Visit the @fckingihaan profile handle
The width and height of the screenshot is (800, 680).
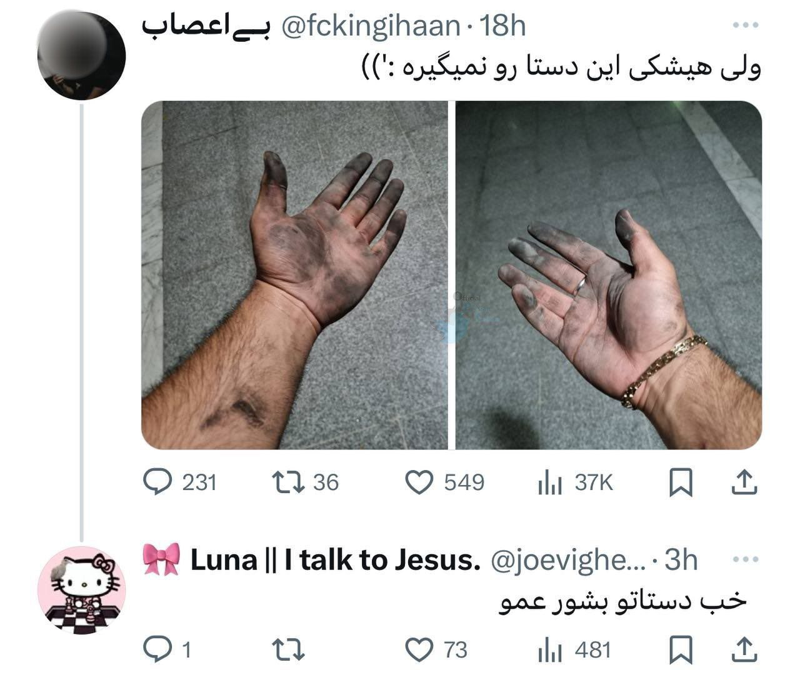pos(371,26)
